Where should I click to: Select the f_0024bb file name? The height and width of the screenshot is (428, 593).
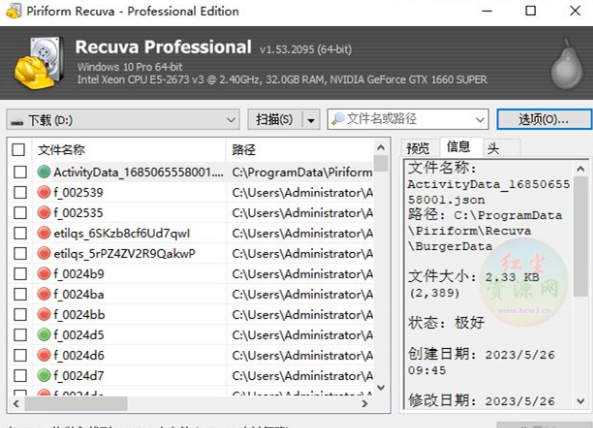pyautogui.click(x=79, y=315)
